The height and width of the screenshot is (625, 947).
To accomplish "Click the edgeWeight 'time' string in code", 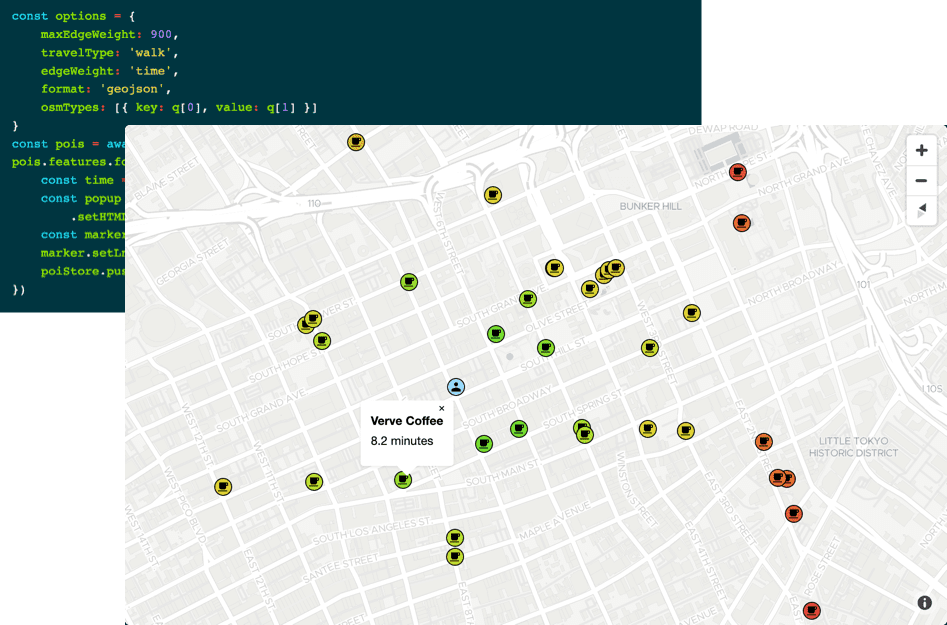I will pos(150,71).
